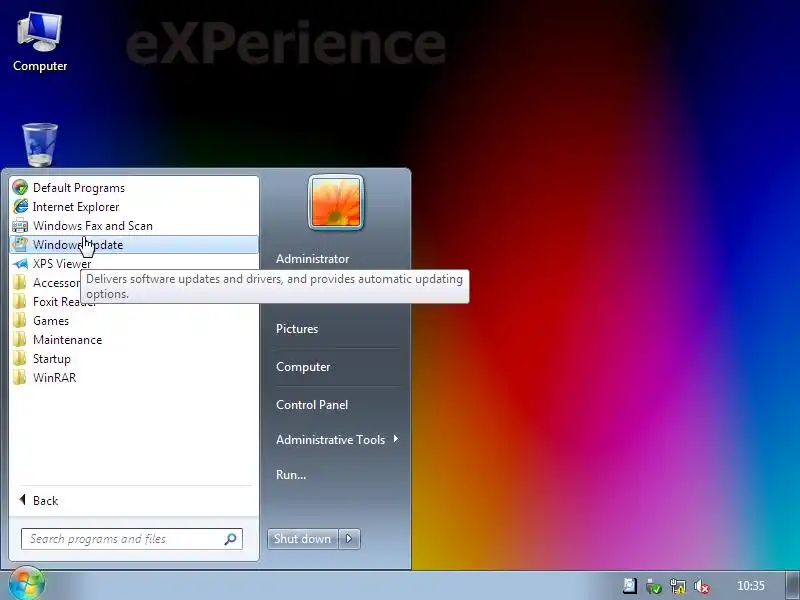Expand the Accessories folder label
Screen dimensions: 800x600
pyautogui.click(x=56, y=283)
